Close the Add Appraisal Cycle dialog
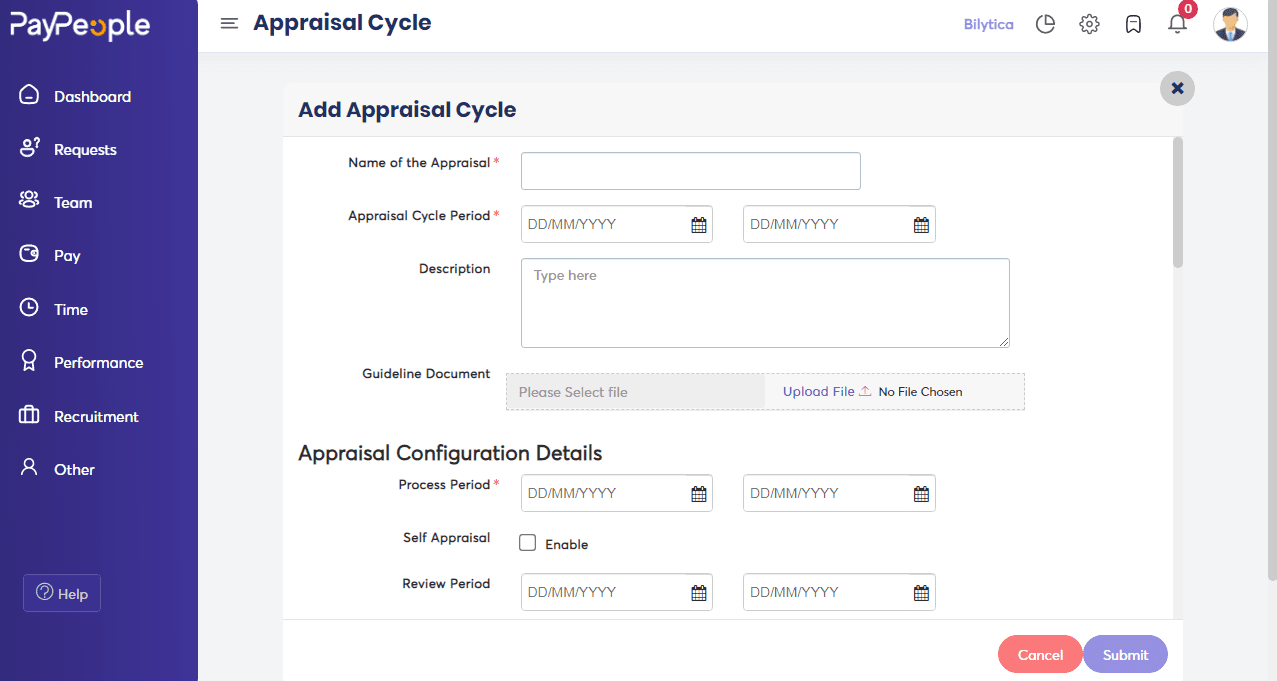The height and width of the screenshot is (681, 1277). click(1177, 88)
